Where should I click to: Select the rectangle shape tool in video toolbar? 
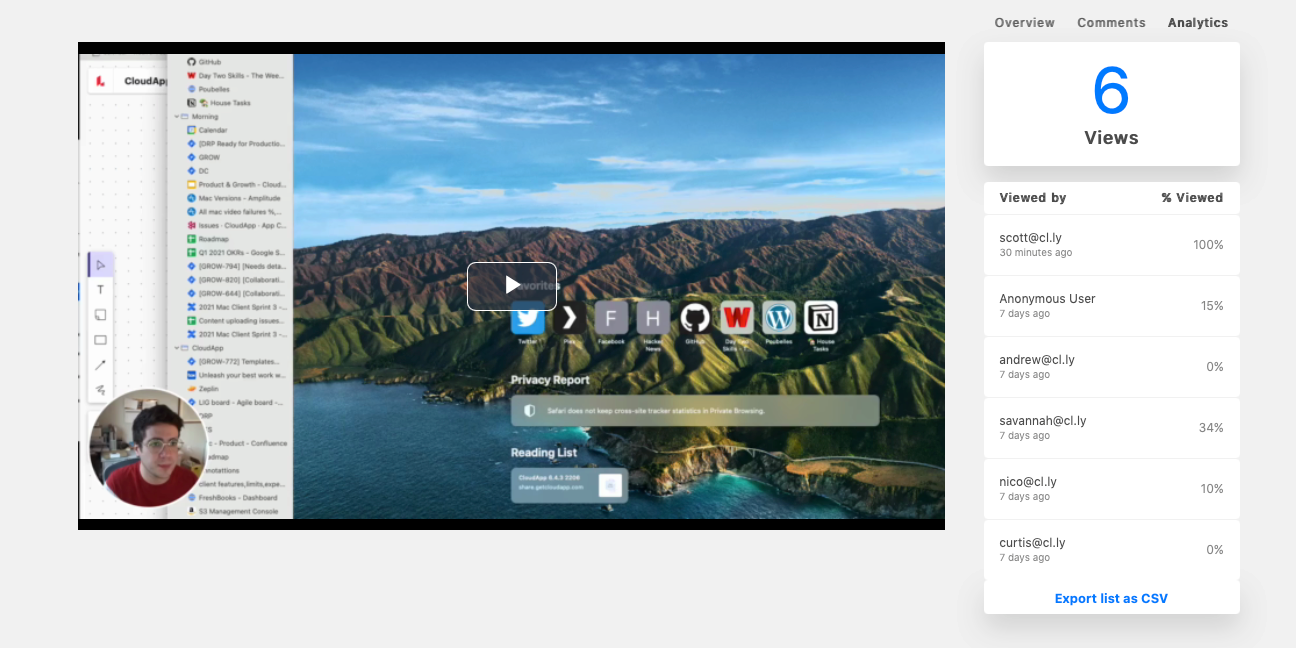pos(100,340)
